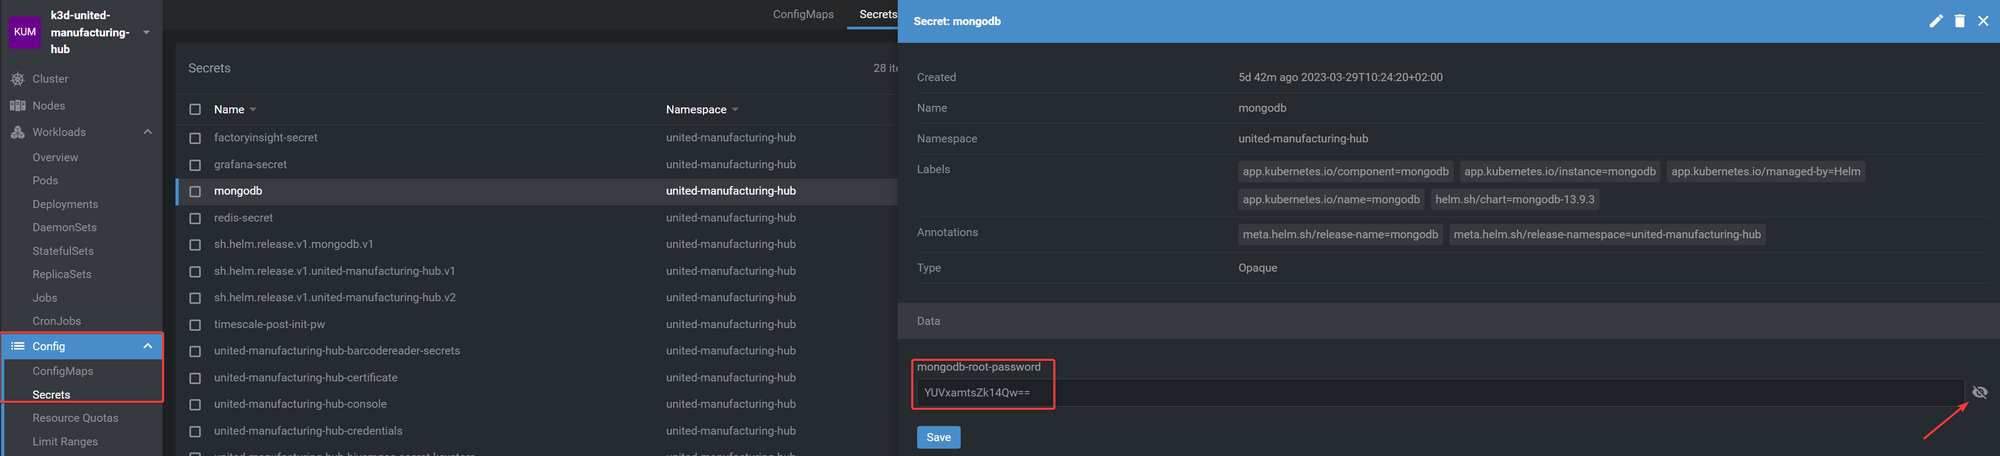
Task: Sort by Namespace column arrow
Action: [735, 110]
